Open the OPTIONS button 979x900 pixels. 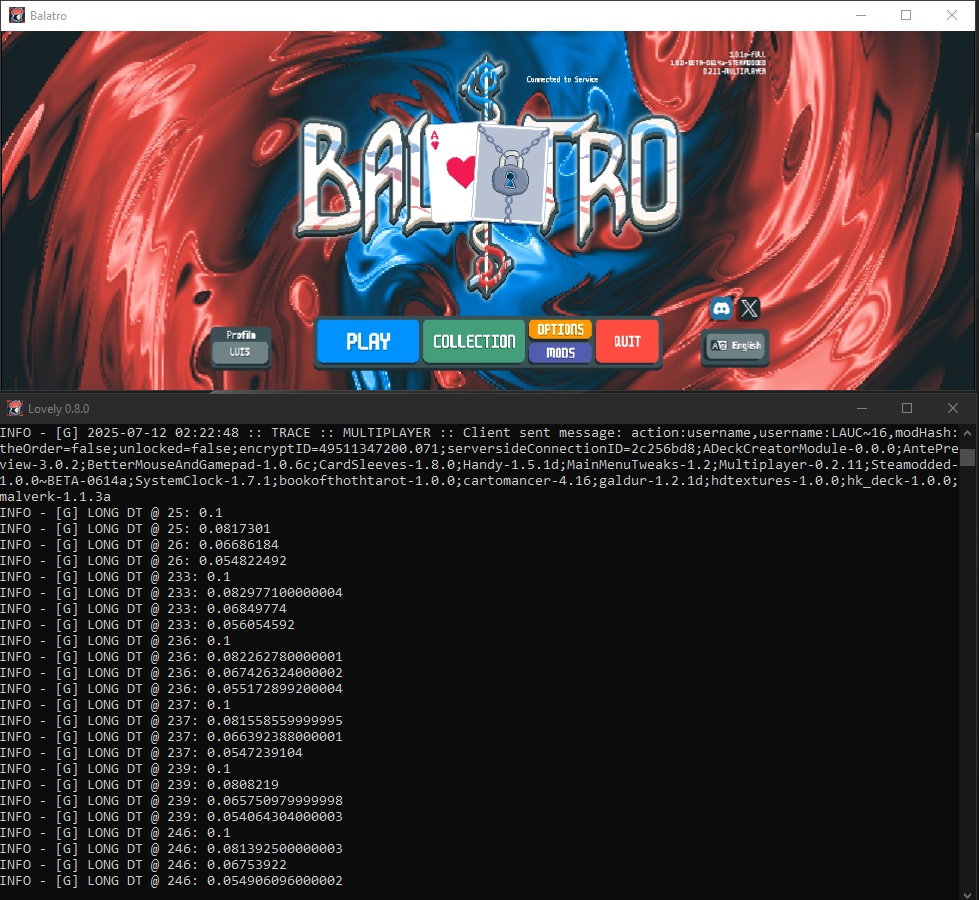pos(560,329)
